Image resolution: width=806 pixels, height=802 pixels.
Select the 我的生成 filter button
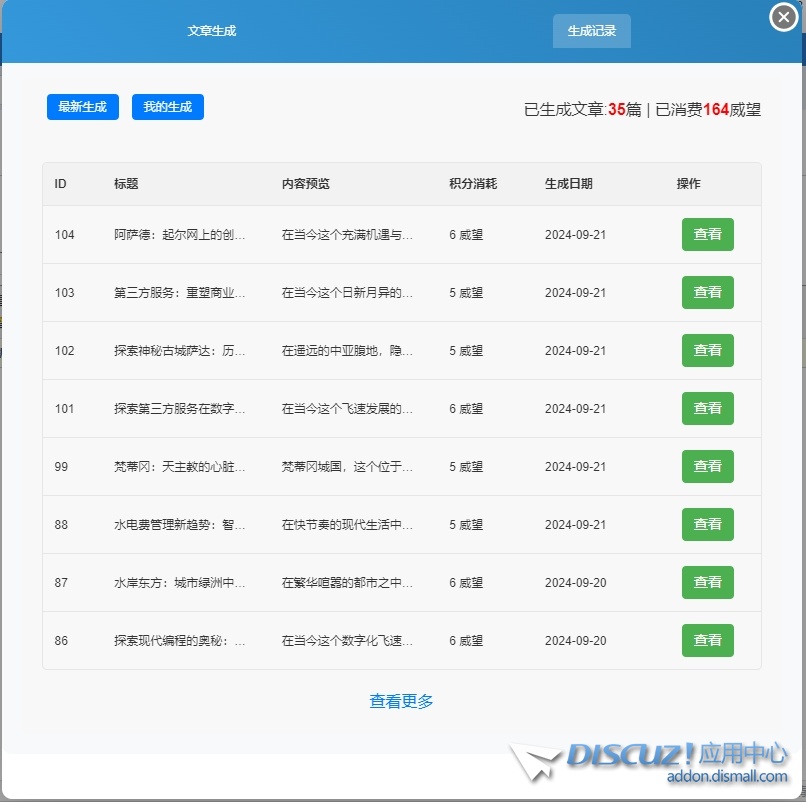point(167,107)
